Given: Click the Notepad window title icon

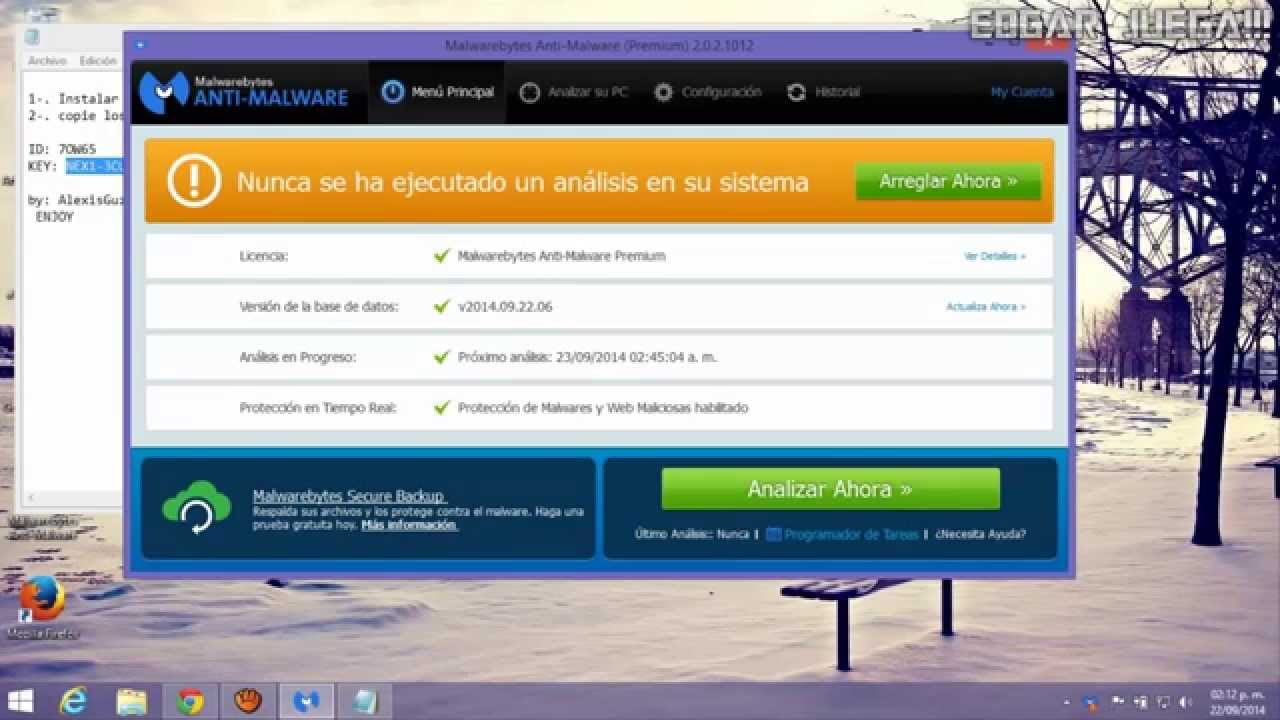Looking at the screenshot, I should [x=32, y=37].
